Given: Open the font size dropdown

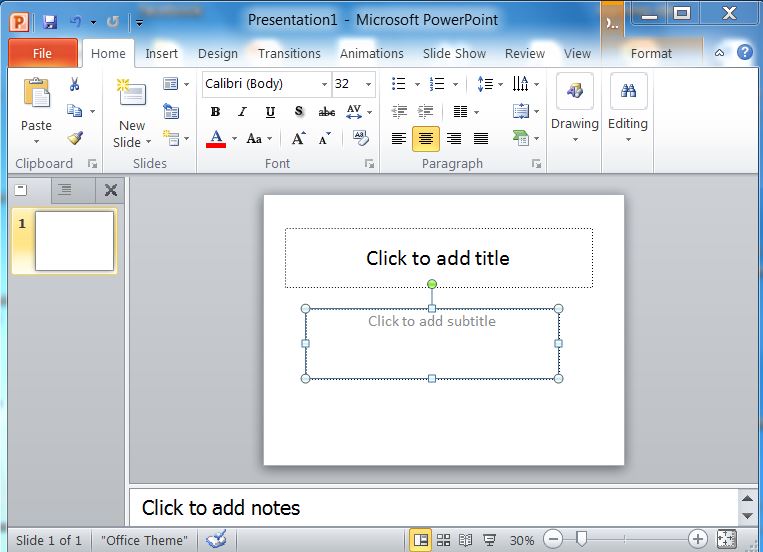Looking at the screenshot, I should click(369, 84).
